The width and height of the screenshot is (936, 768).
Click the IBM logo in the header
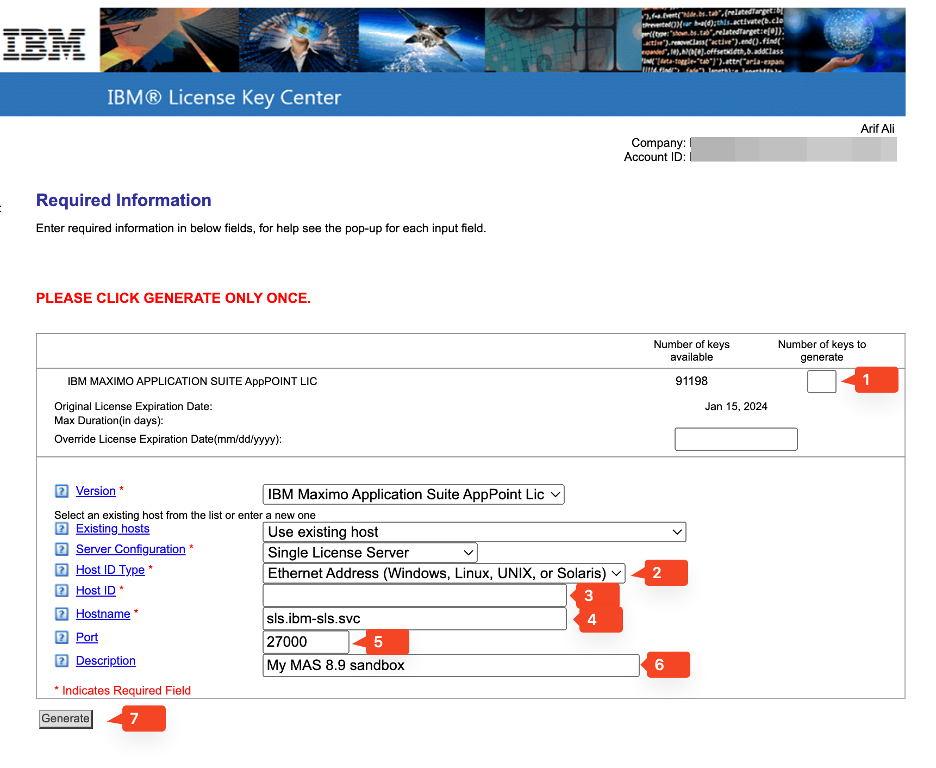click(x=44, y=44)
